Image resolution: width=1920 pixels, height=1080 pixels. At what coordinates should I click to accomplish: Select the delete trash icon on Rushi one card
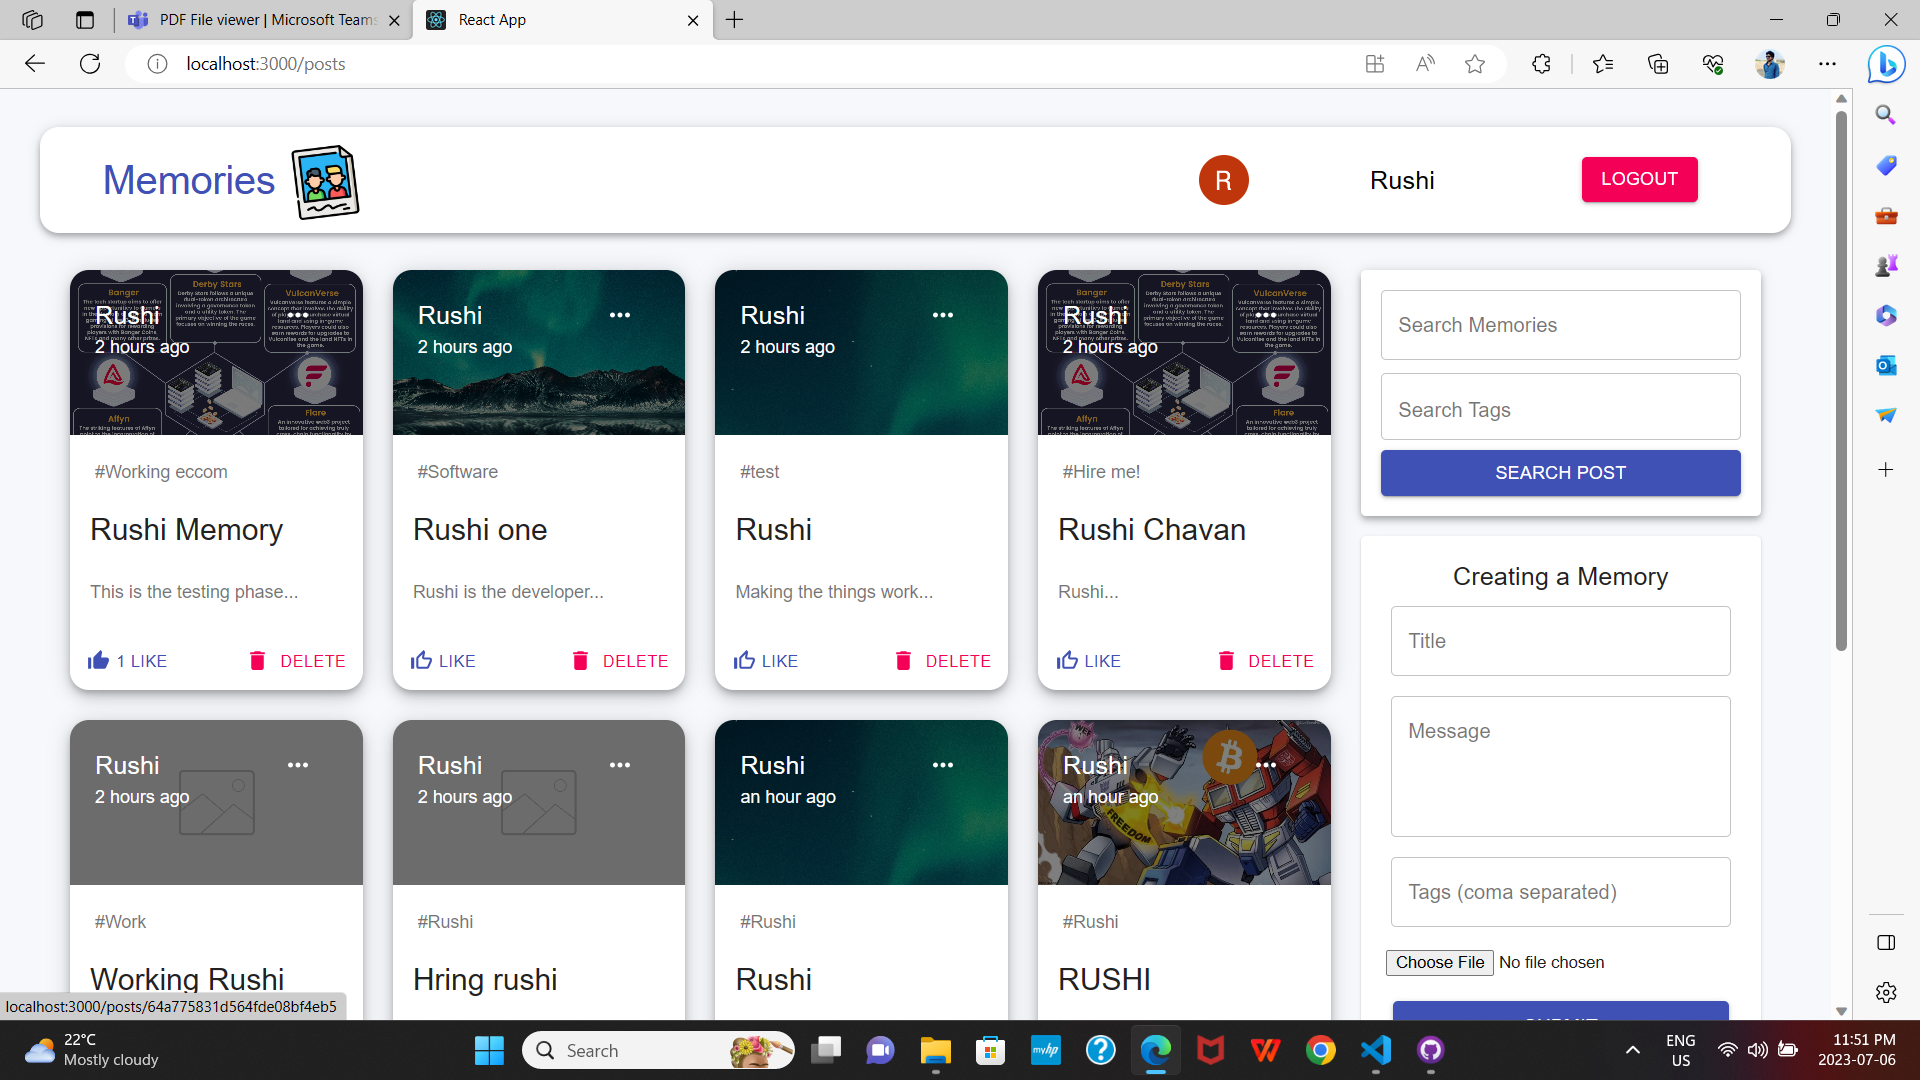[x=581, y=660]
